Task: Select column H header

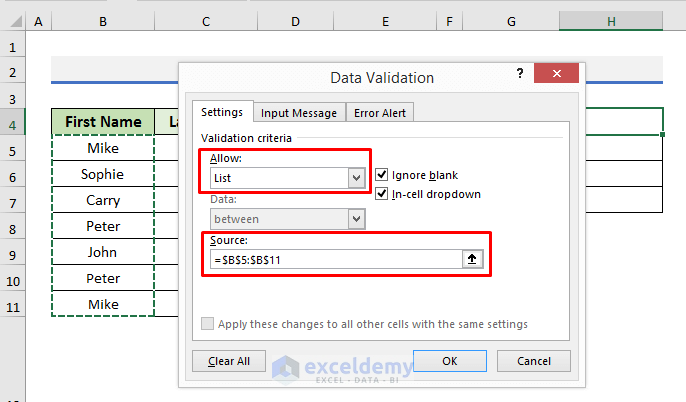Action: 610,21
